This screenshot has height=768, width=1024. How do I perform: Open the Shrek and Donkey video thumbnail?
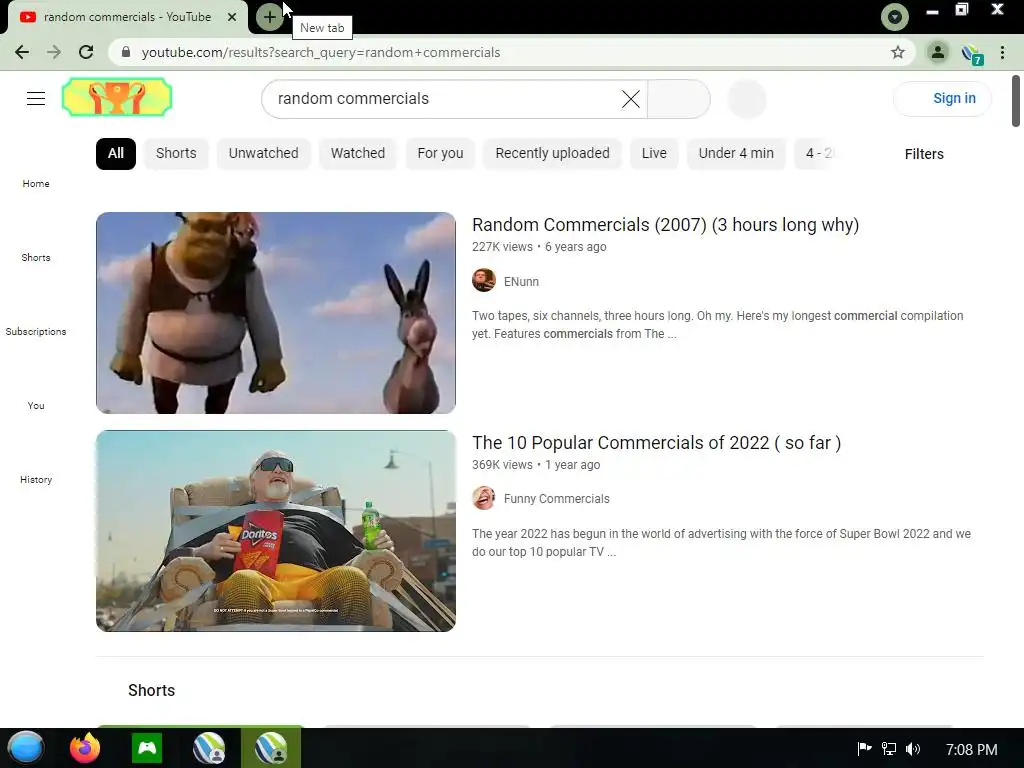pos(276,313)
